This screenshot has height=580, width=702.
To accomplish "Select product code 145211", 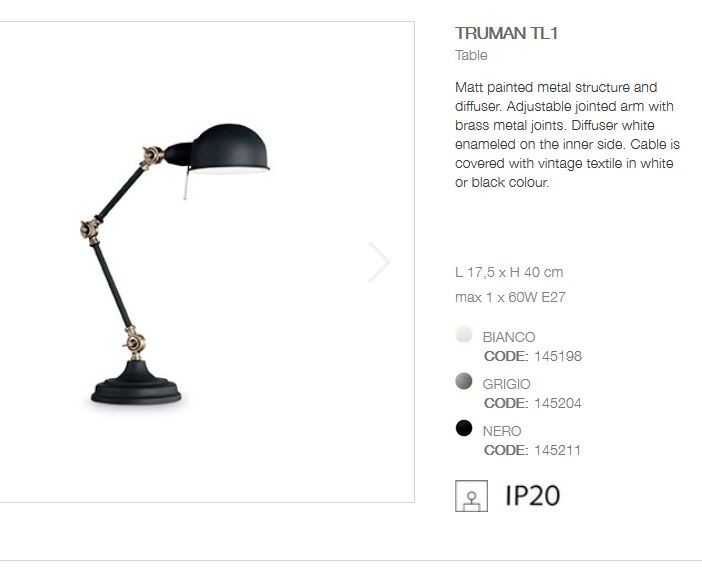I will [x=557, y=451].
